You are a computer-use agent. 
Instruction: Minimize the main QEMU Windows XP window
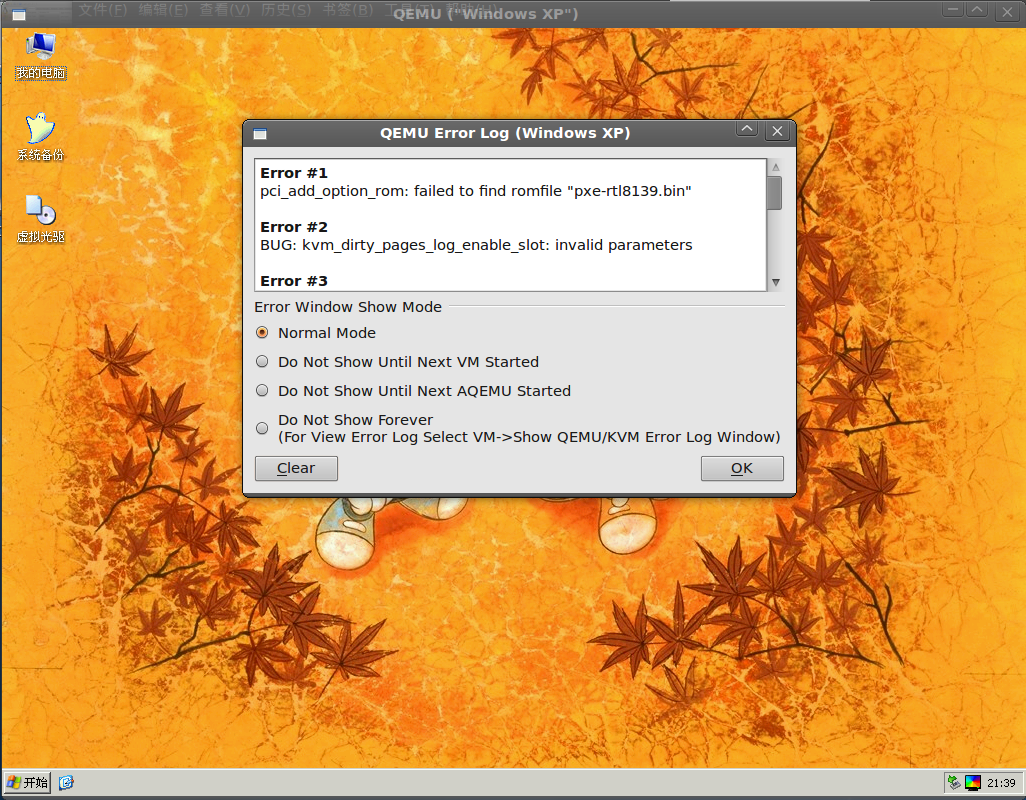(953, 10)
